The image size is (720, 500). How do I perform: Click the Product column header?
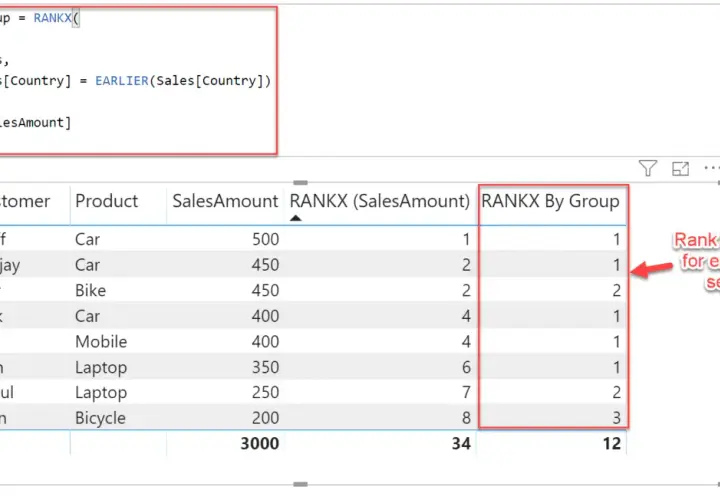(107, 201)
